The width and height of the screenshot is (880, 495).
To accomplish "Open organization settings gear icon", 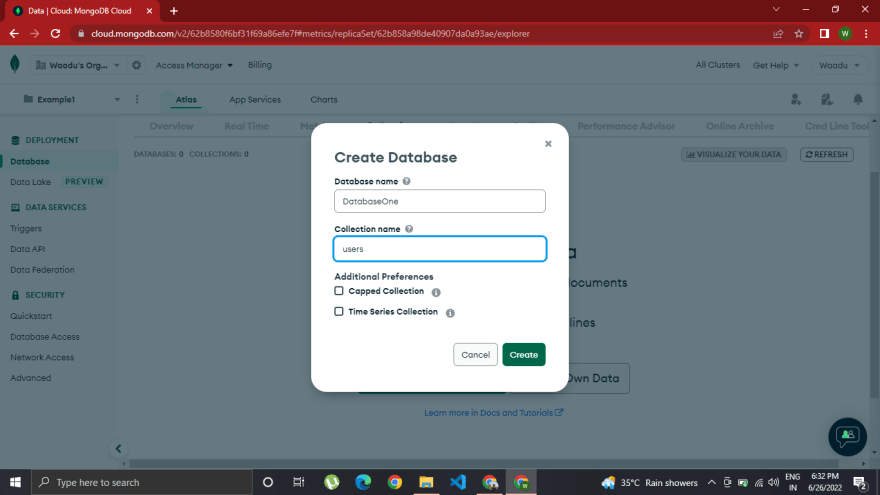I will pyautogui.click(x=136, y=65).
